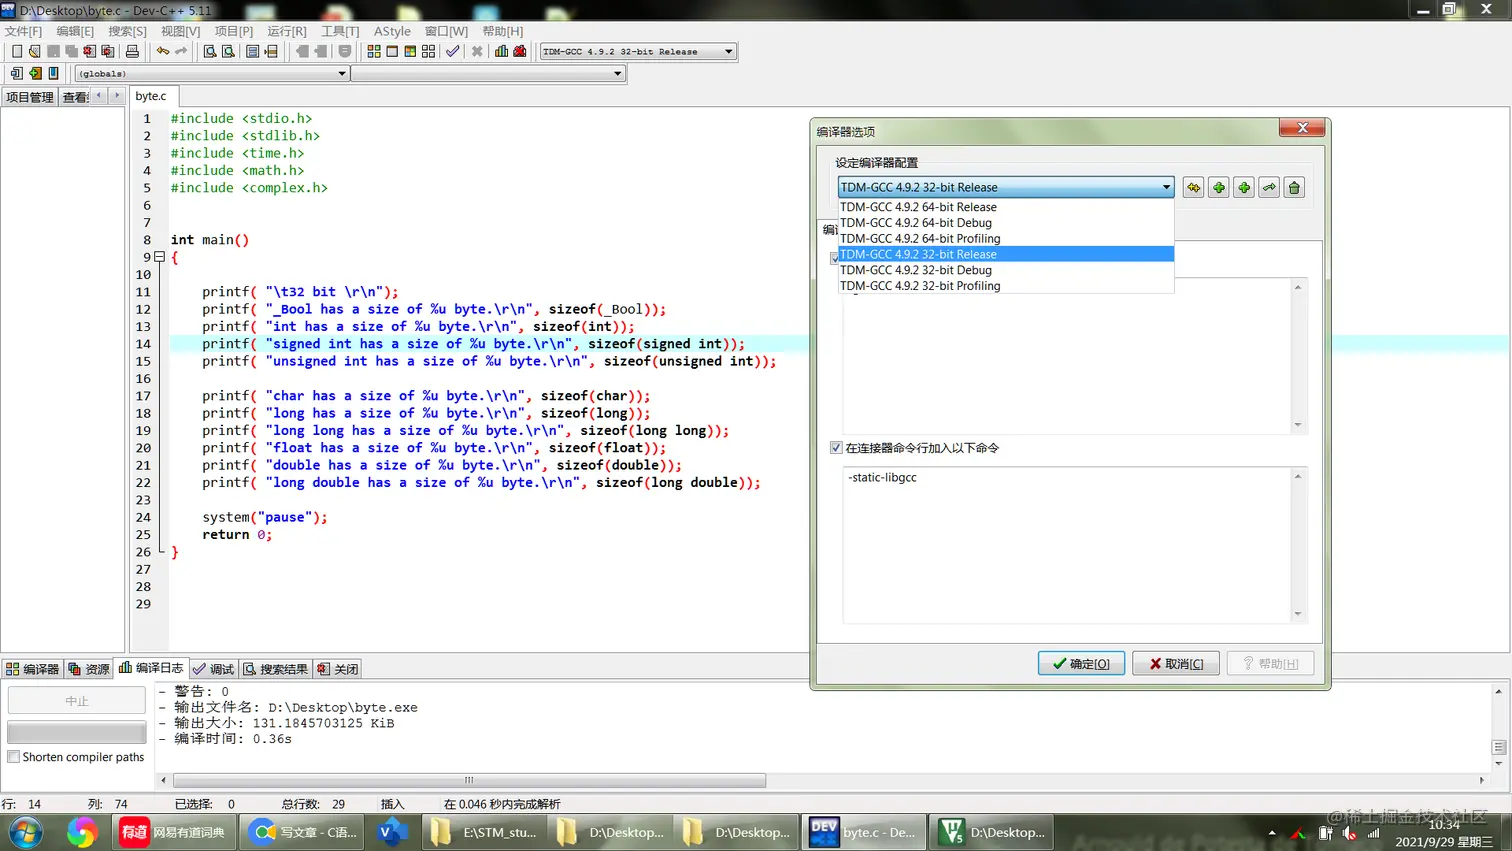Select TDM-GCC 4.9.2 64-bit Release option
The image size is (1512, 851).
[x=1005, y=207]
